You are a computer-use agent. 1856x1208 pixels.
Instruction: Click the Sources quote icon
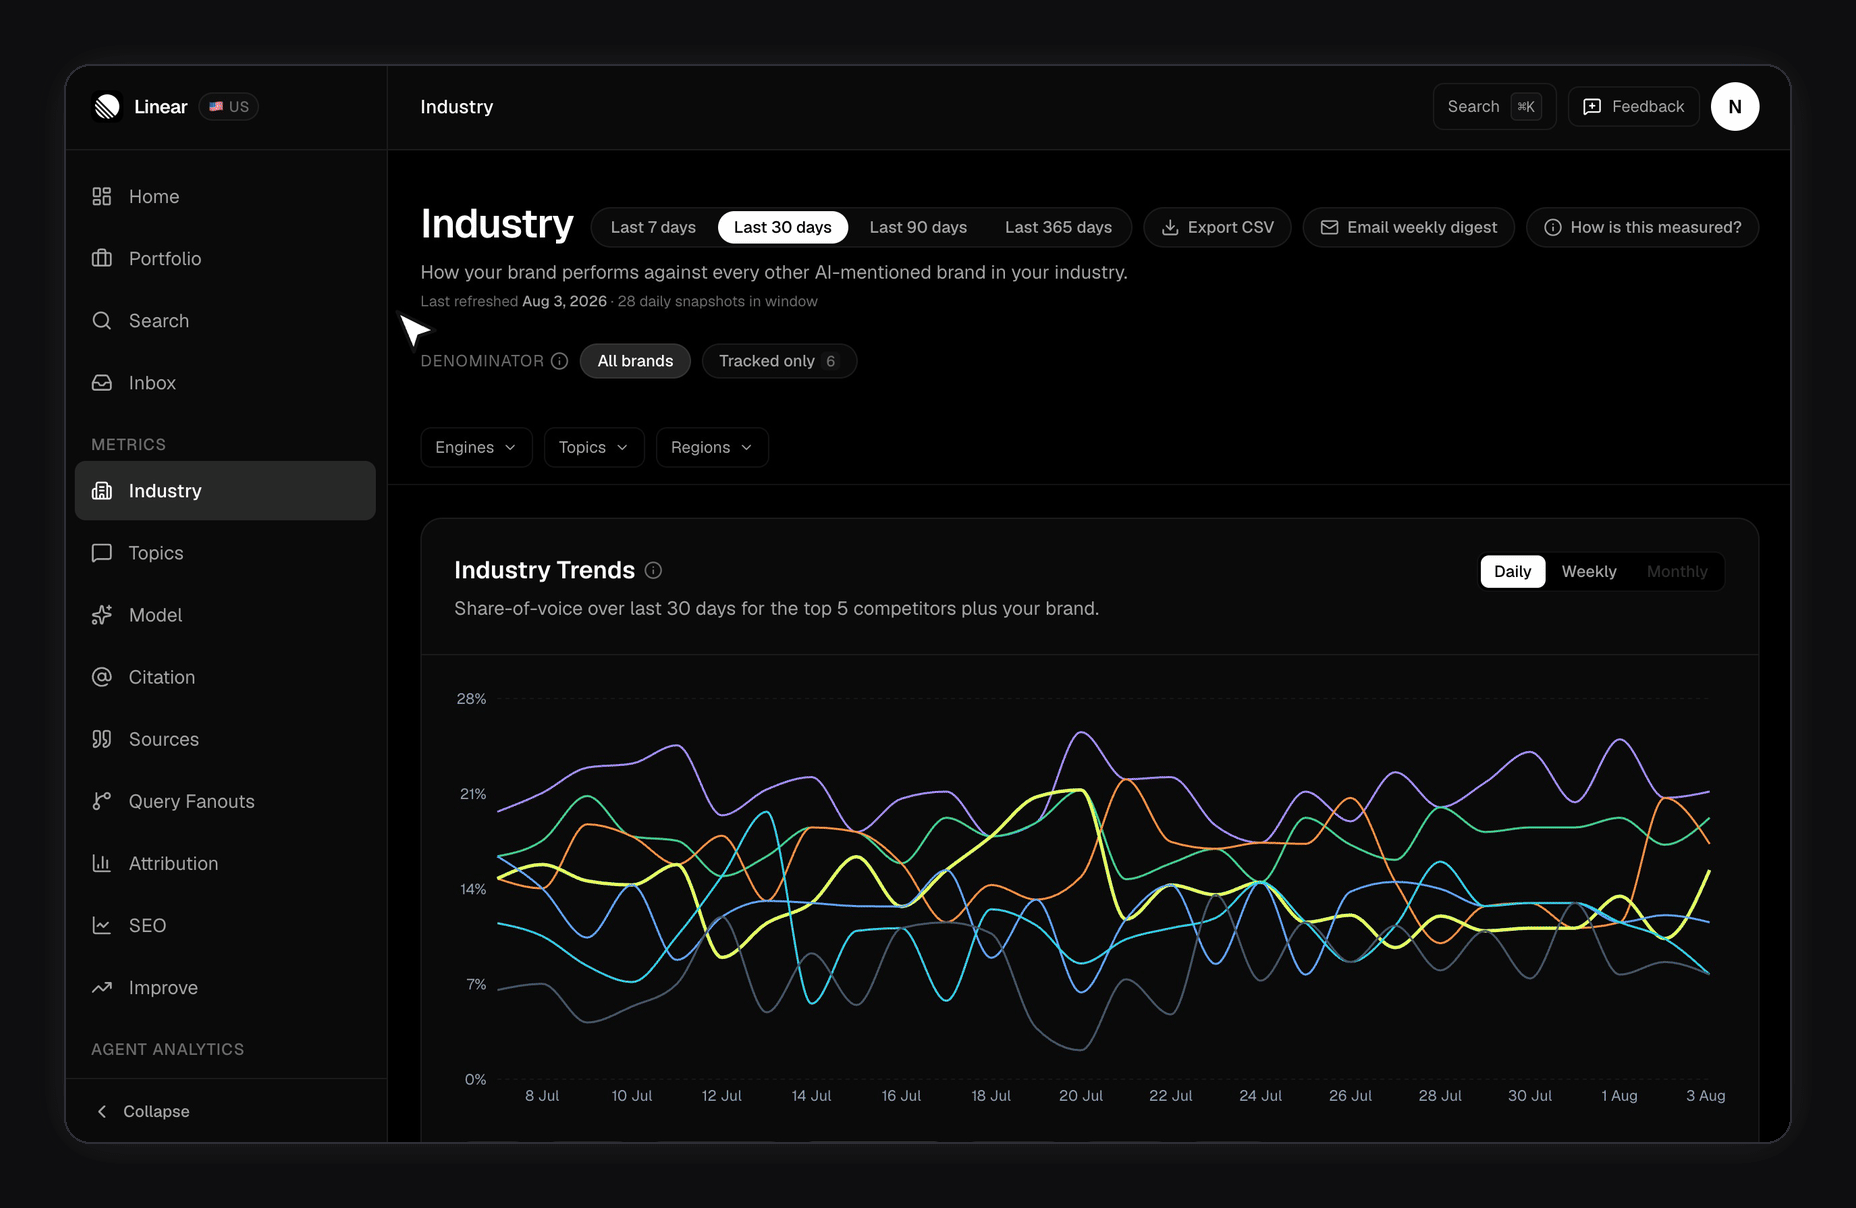tap(102, 739)
